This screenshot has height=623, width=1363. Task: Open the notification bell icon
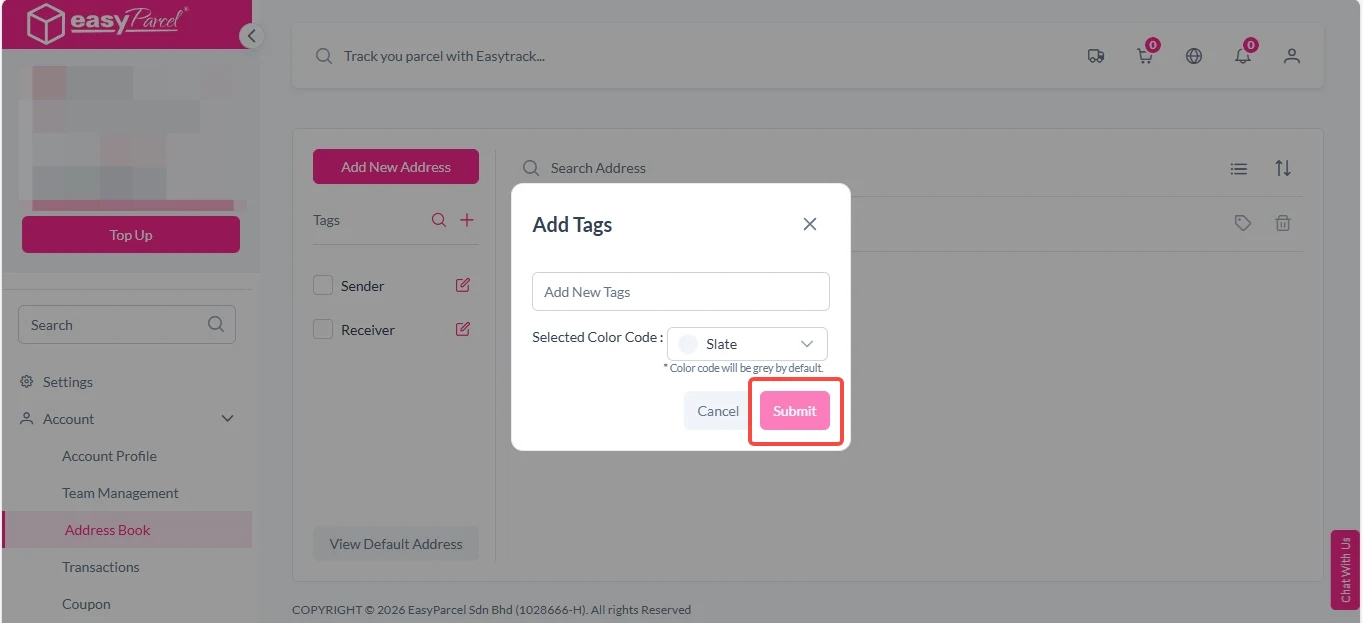1243,56
